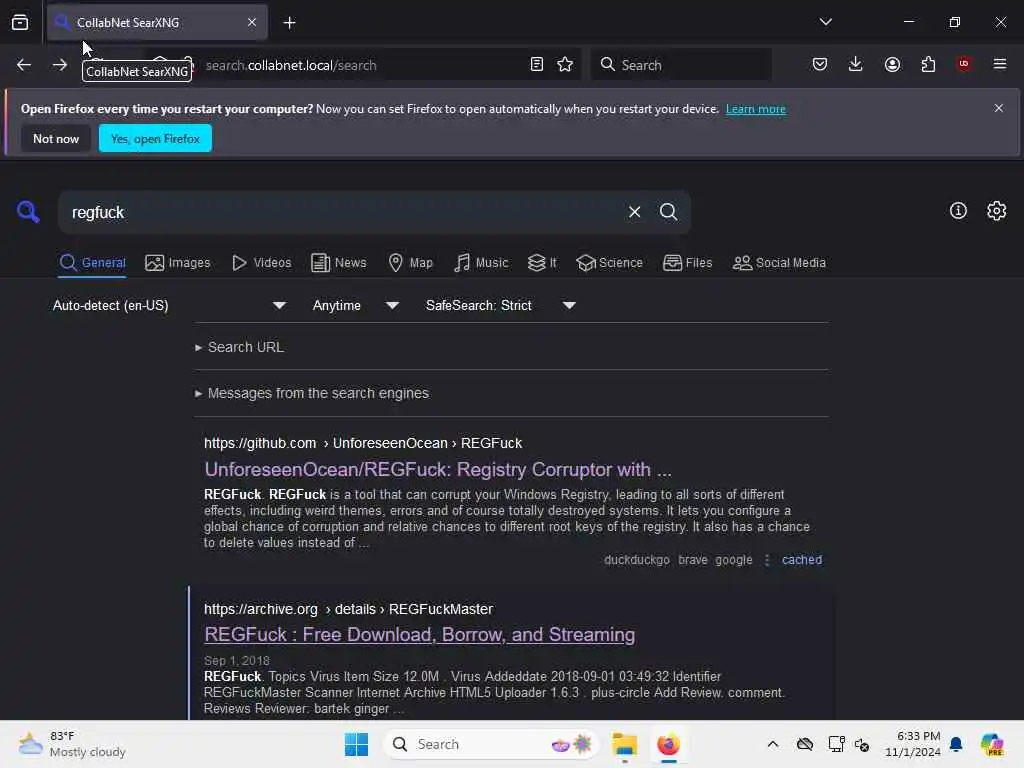List all tabs dropdown arrow

click(x=825, y=22)
